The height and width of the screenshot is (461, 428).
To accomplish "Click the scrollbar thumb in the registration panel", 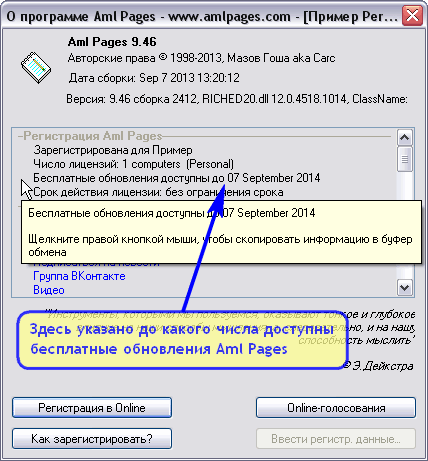I will coord(405,159).
